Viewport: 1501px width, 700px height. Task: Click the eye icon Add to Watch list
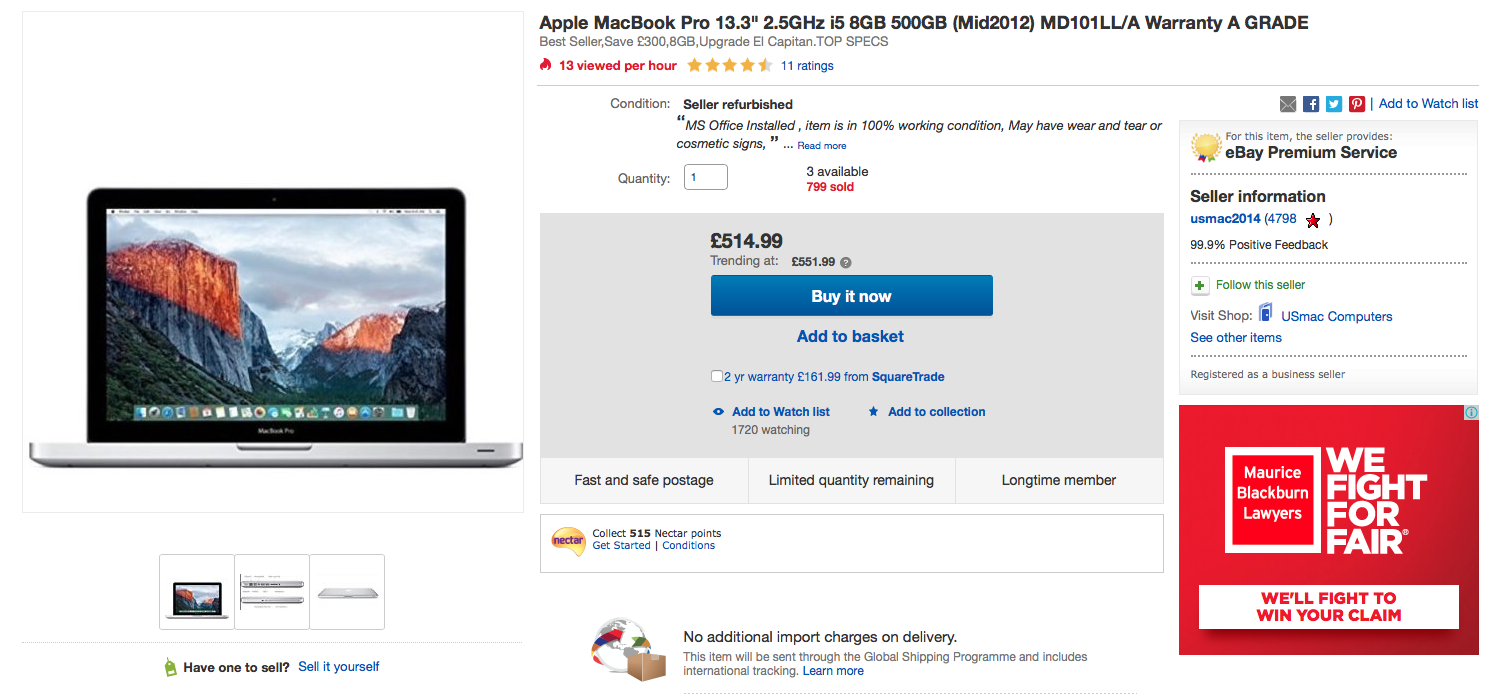click(718, 412)
